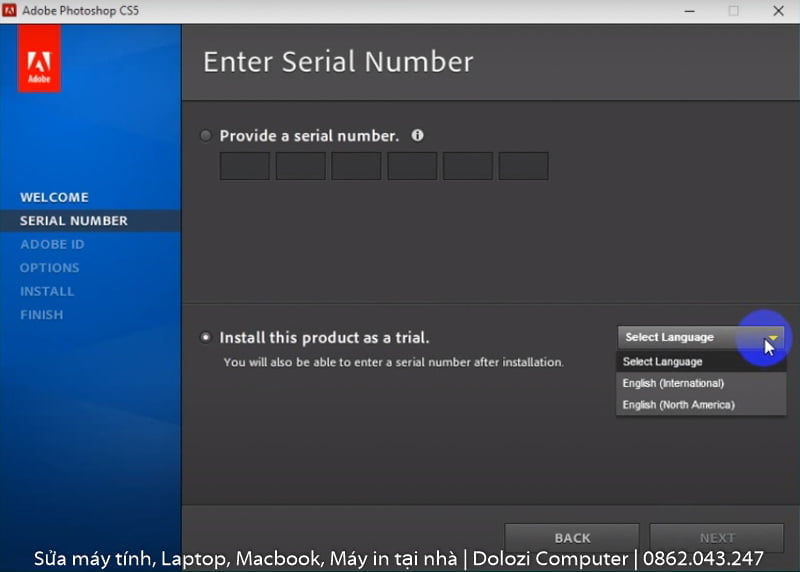The width and height of the screenshot is (800, 572).
Task: Choose English (International) from list
Action: click(673, 383)
